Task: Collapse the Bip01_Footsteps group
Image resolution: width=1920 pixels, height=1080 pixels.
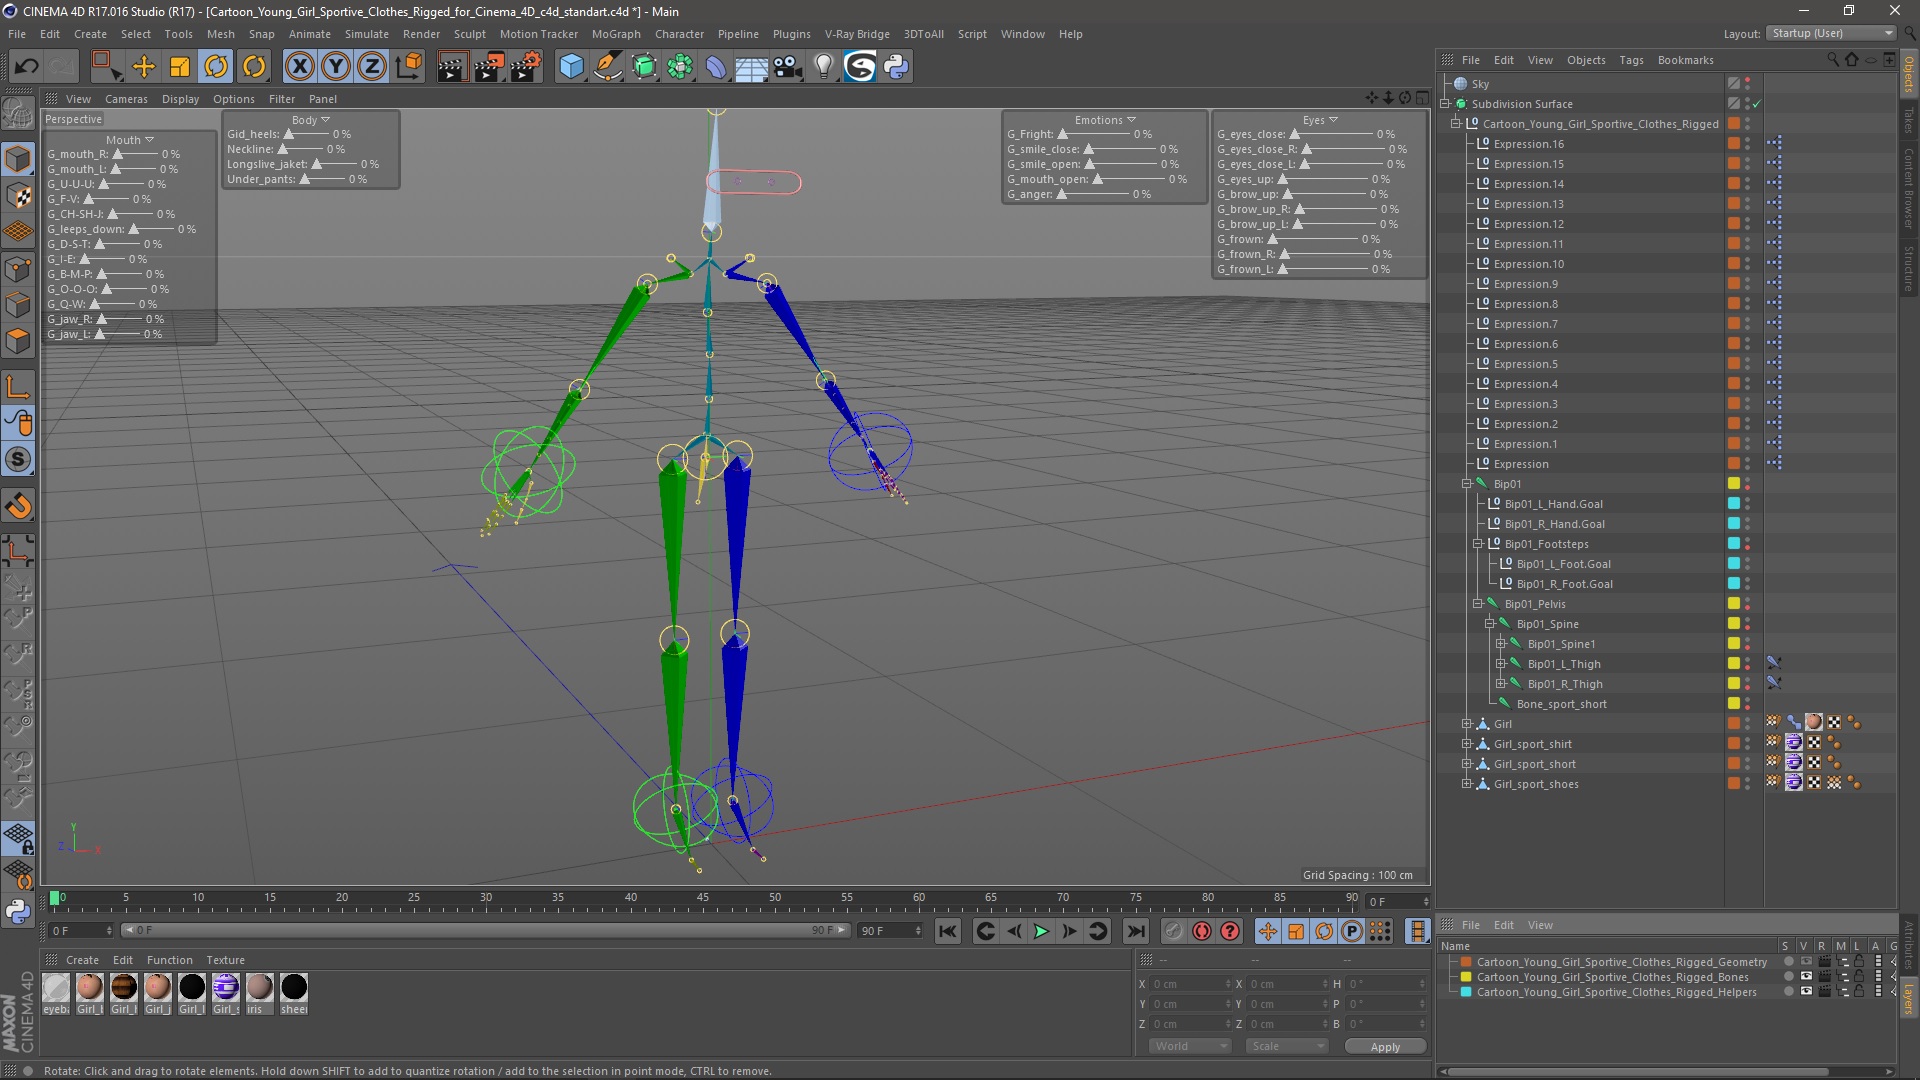Action: tap(1478, 544)
